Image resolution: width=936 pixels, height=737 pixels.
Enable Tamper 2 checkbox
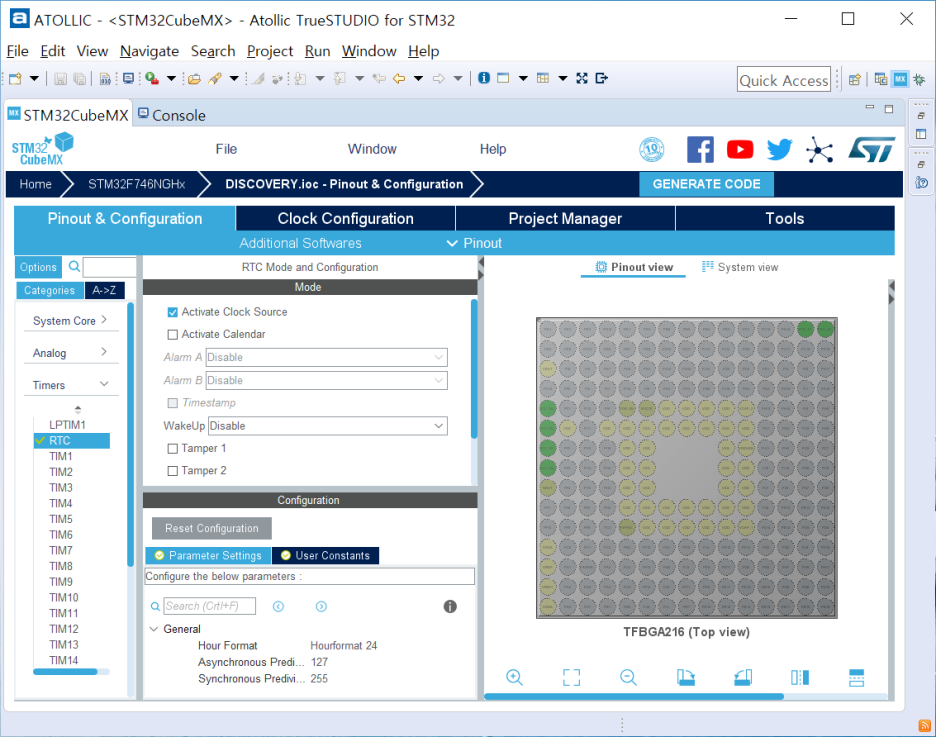tap(173, 471)
